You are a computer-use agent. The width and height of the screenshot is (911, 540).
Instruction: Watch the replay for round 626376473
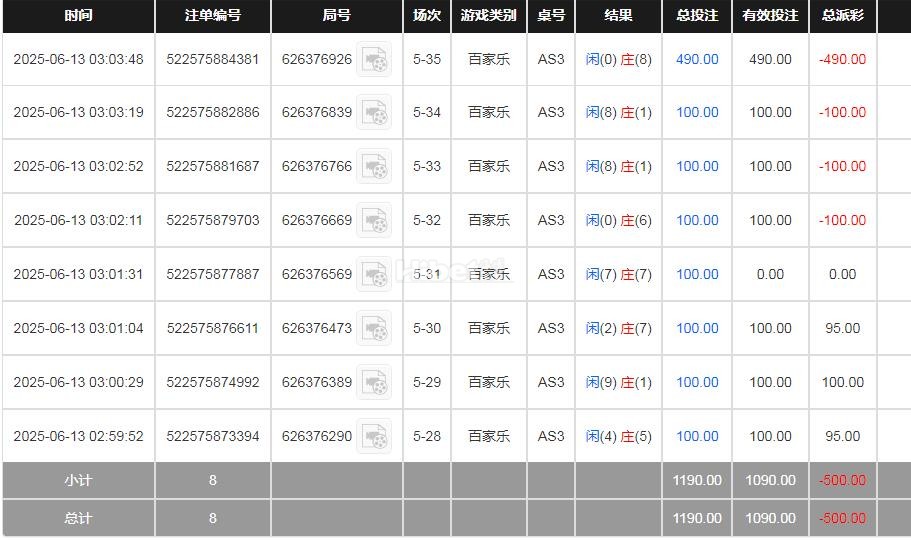tap(374, 329)
